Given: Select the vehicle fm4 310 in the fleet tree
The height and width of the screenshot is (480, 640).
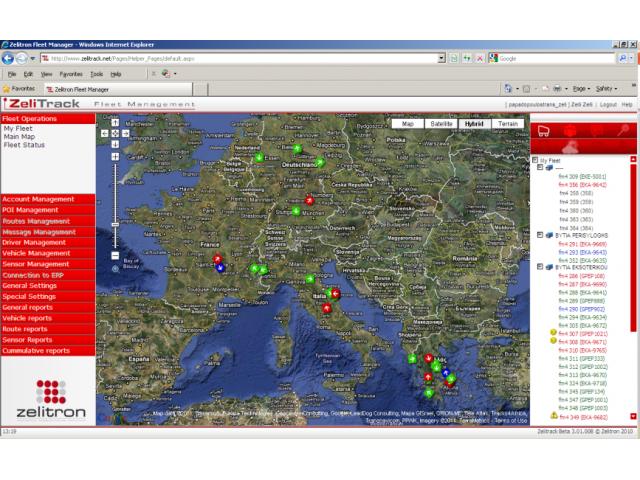Looking at the screenshot, I should click(582, 350).
